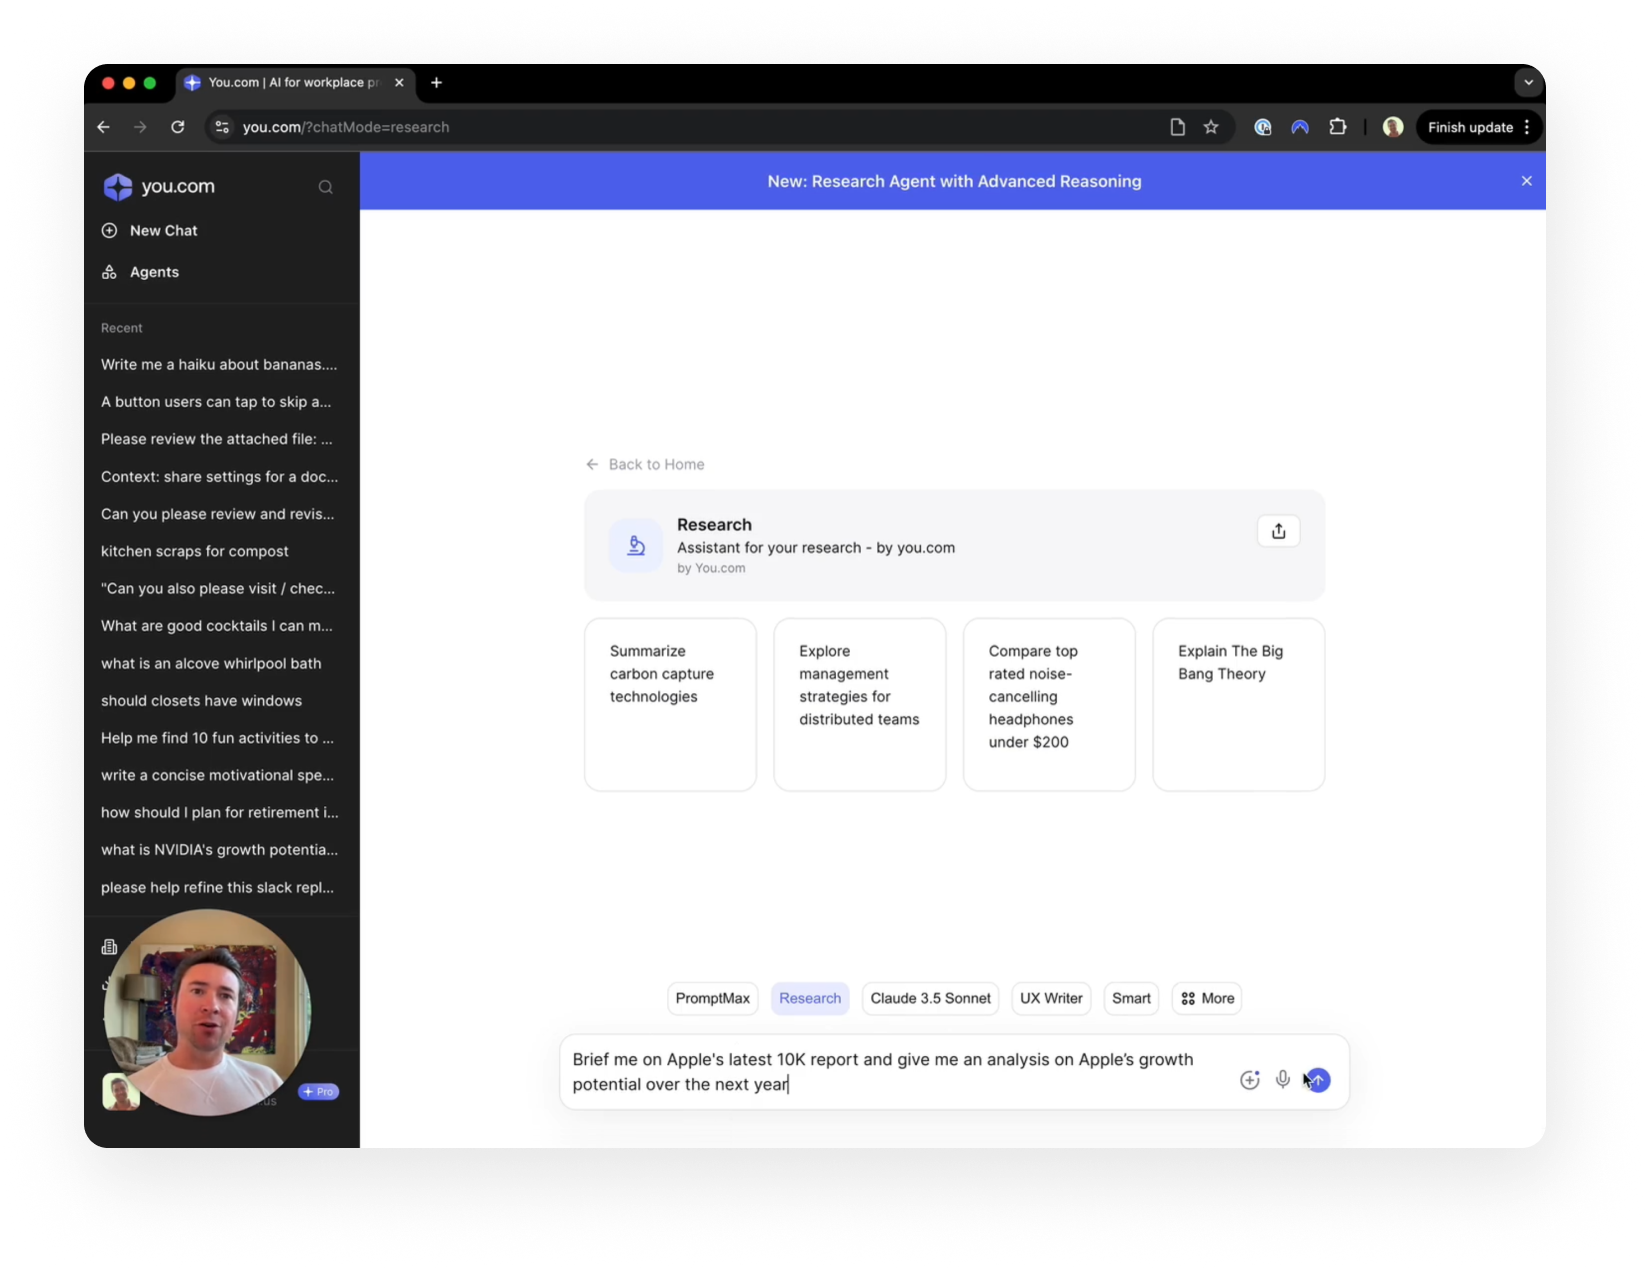Bookmark the page with the star icon
The image size is (1646, 1268).
(x=1211, y=127)
